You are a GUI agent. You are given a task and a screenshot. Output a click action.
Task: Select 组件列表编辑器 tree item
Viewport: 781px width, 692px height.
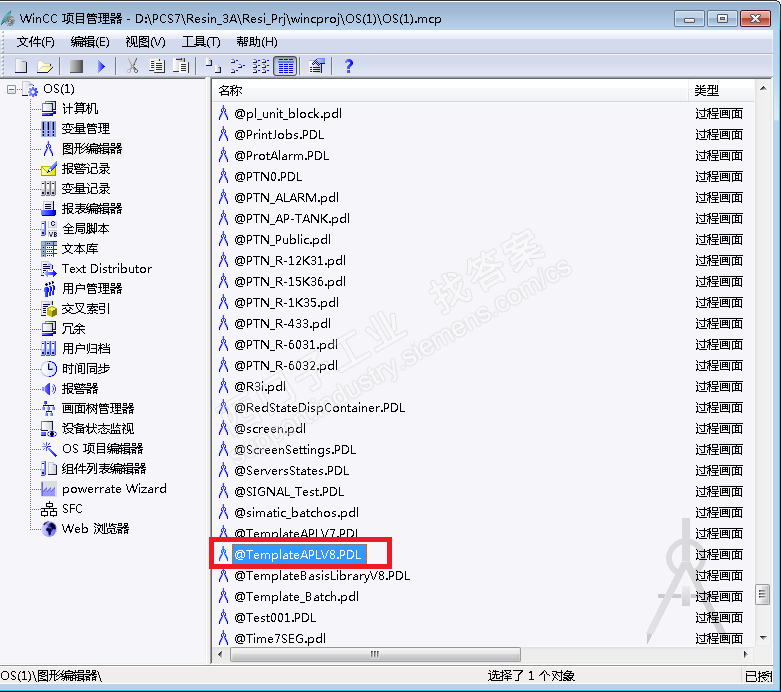tap(104, 469)
